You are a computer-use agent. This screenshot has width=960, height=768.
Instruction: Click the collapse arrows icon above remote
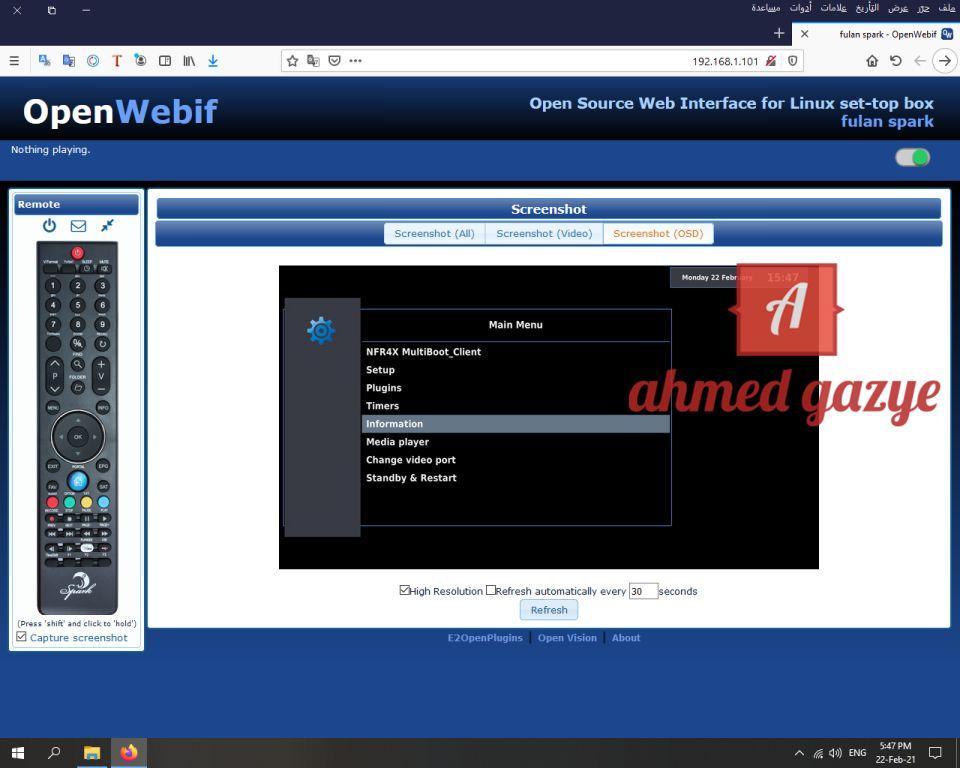point(107,225)
